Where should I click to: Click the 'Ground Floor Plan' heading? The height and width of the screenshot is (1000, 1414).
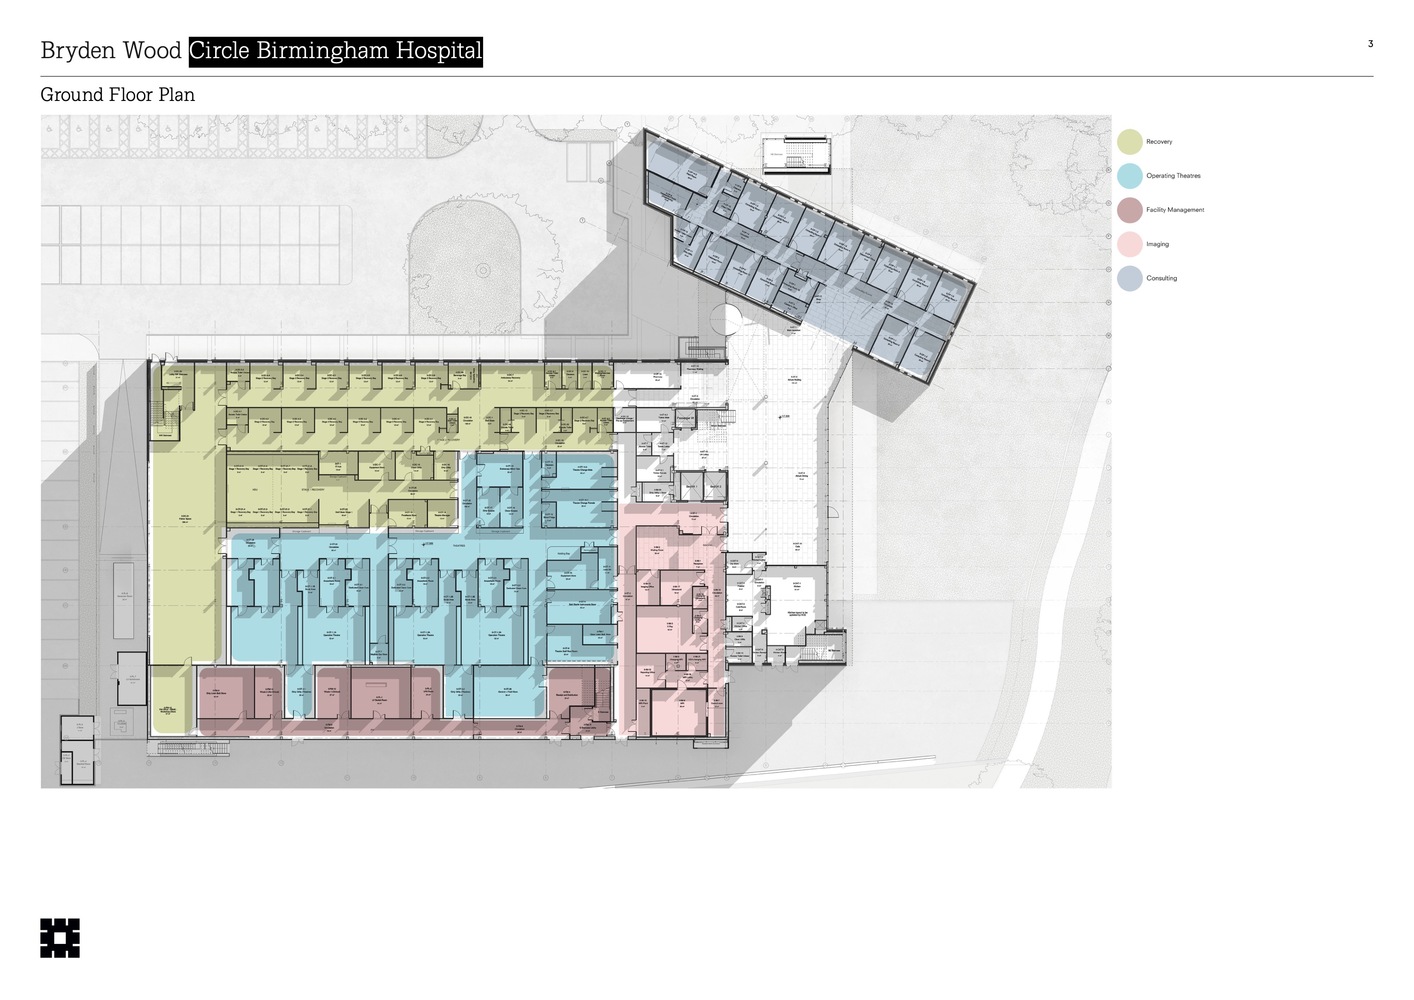tap(117, 95)
